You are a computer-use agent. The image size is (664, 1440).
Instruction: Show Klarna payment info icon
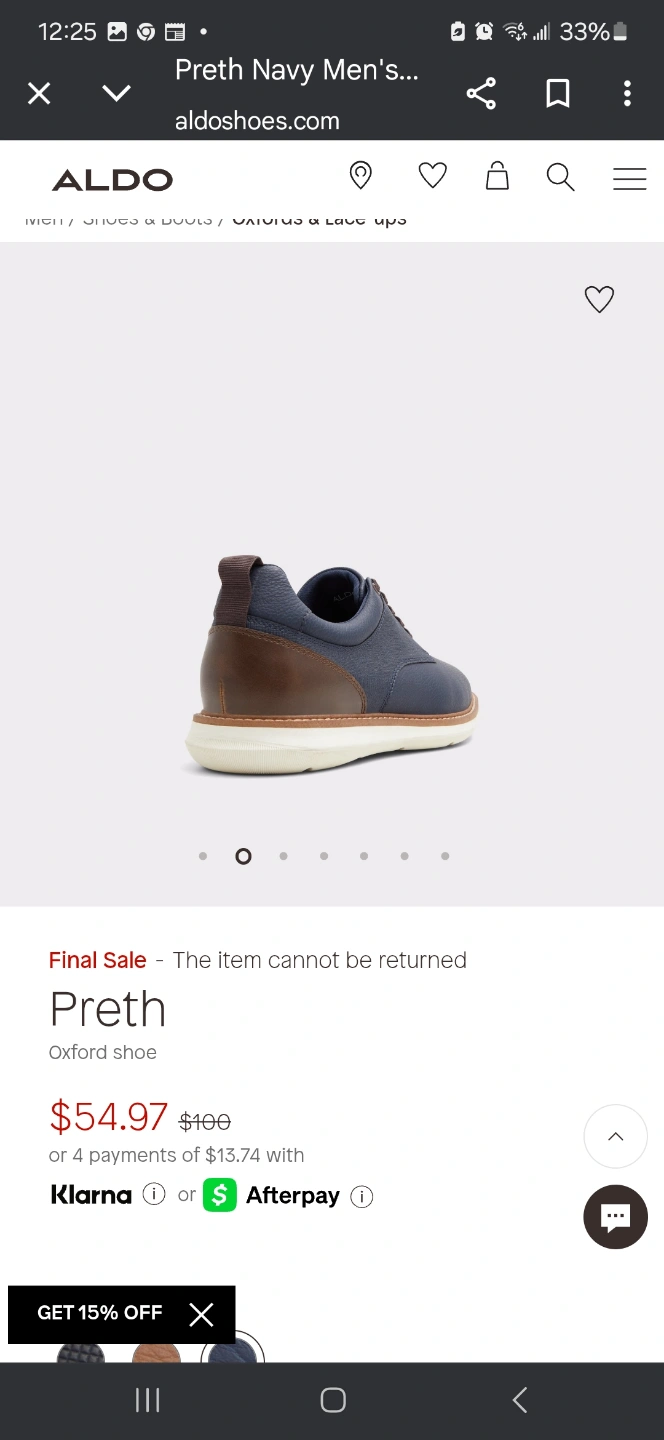point(153,1194)
